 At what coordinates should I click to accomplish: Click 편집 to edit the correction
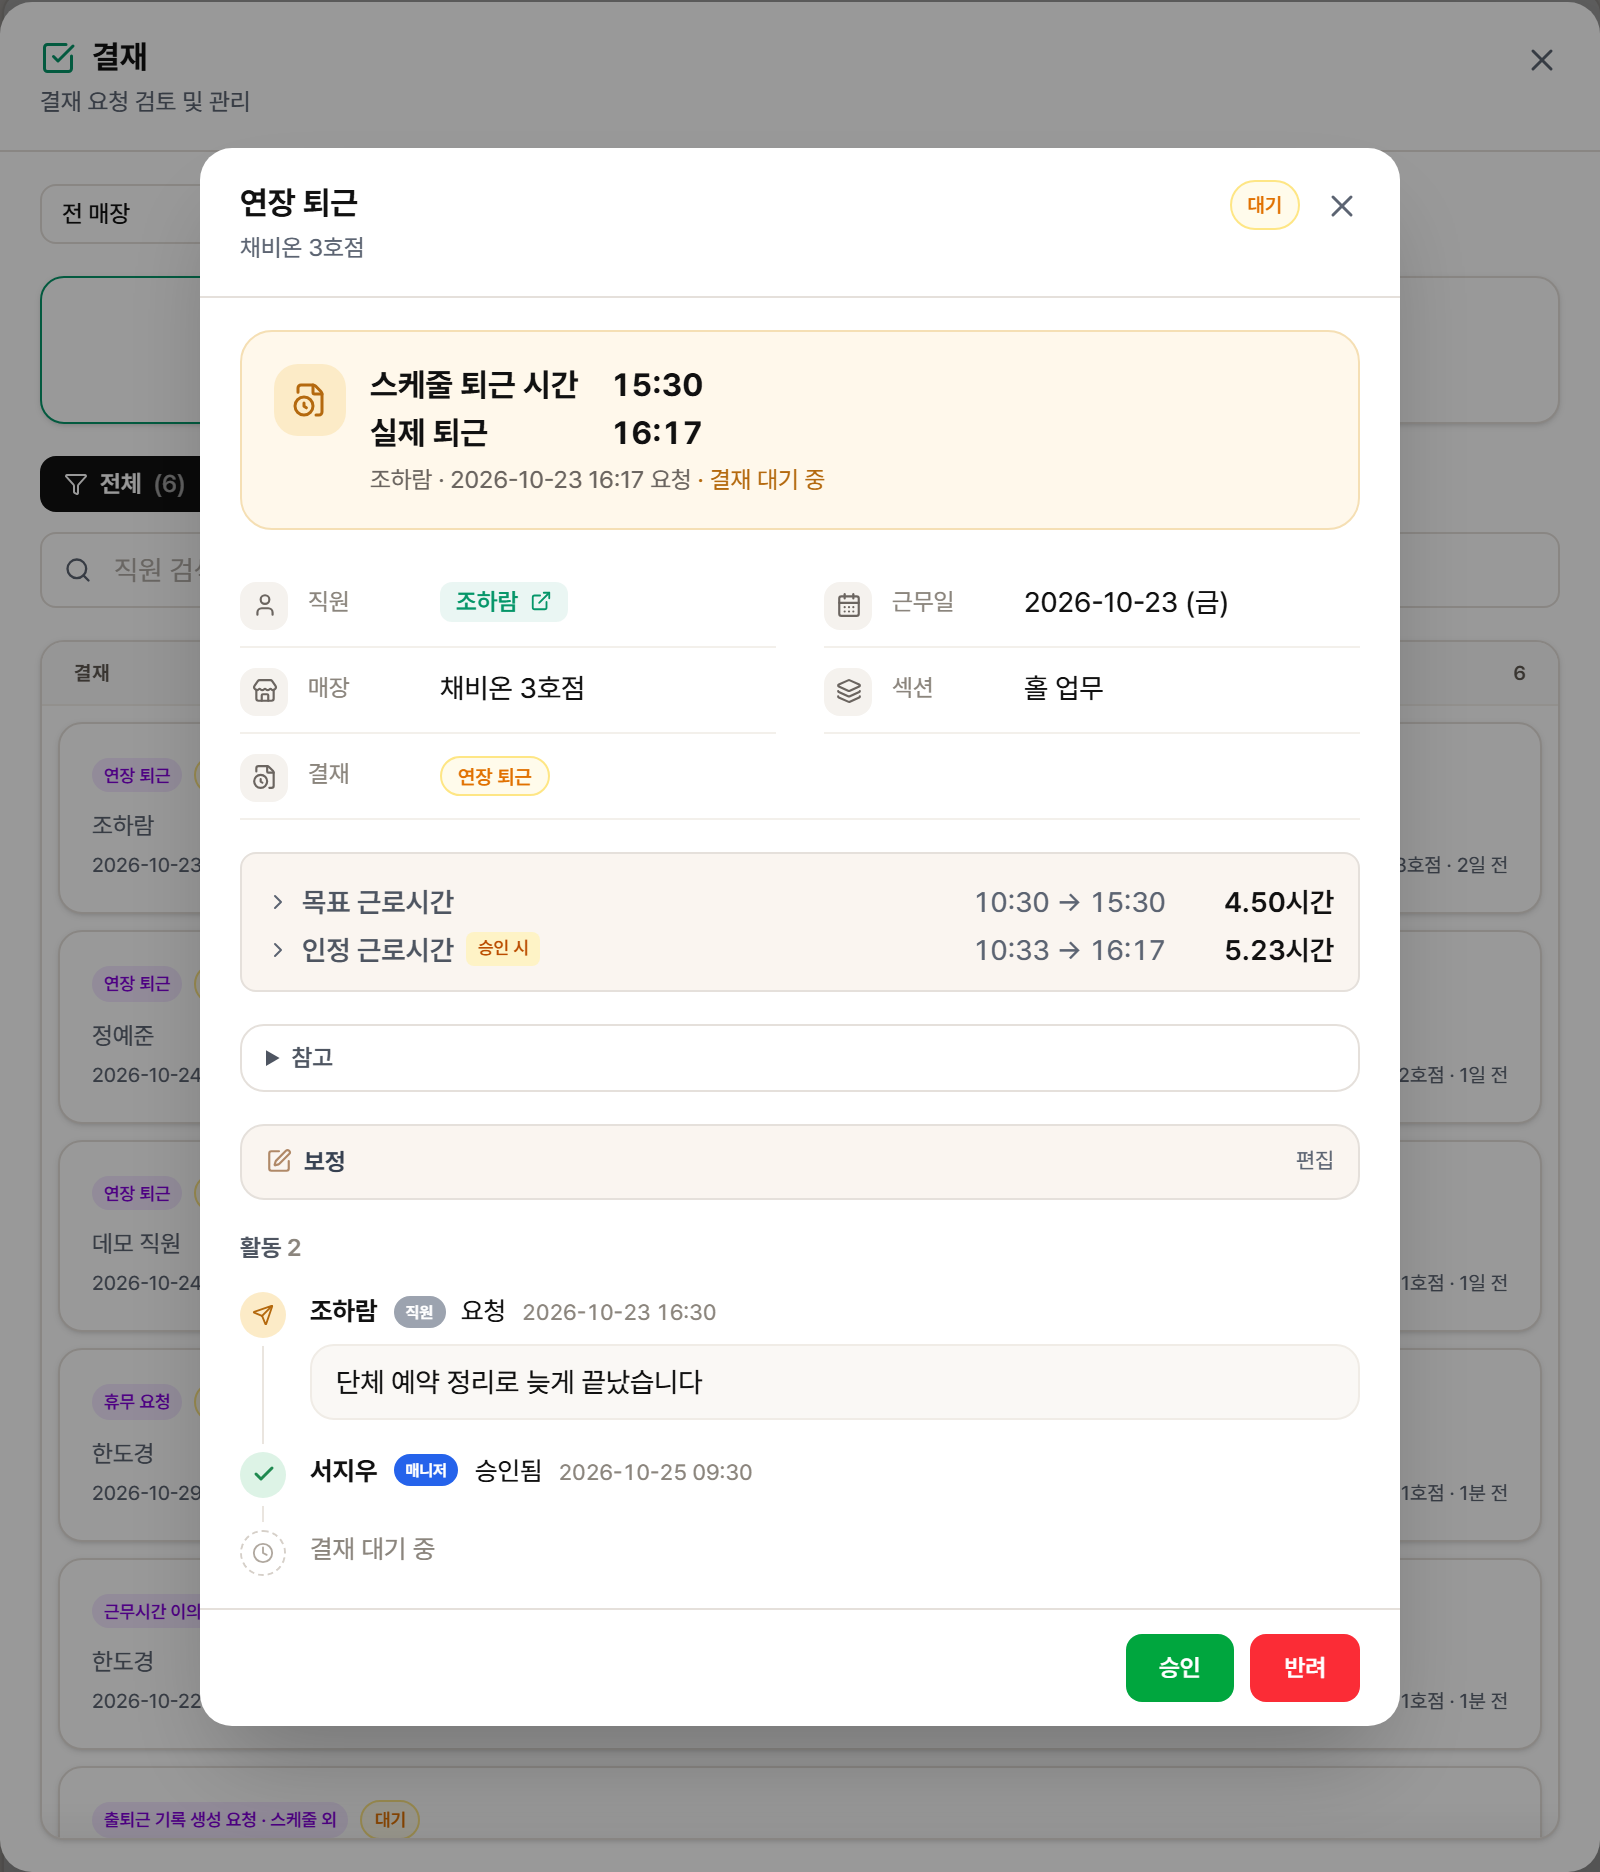[1314, 1160]
